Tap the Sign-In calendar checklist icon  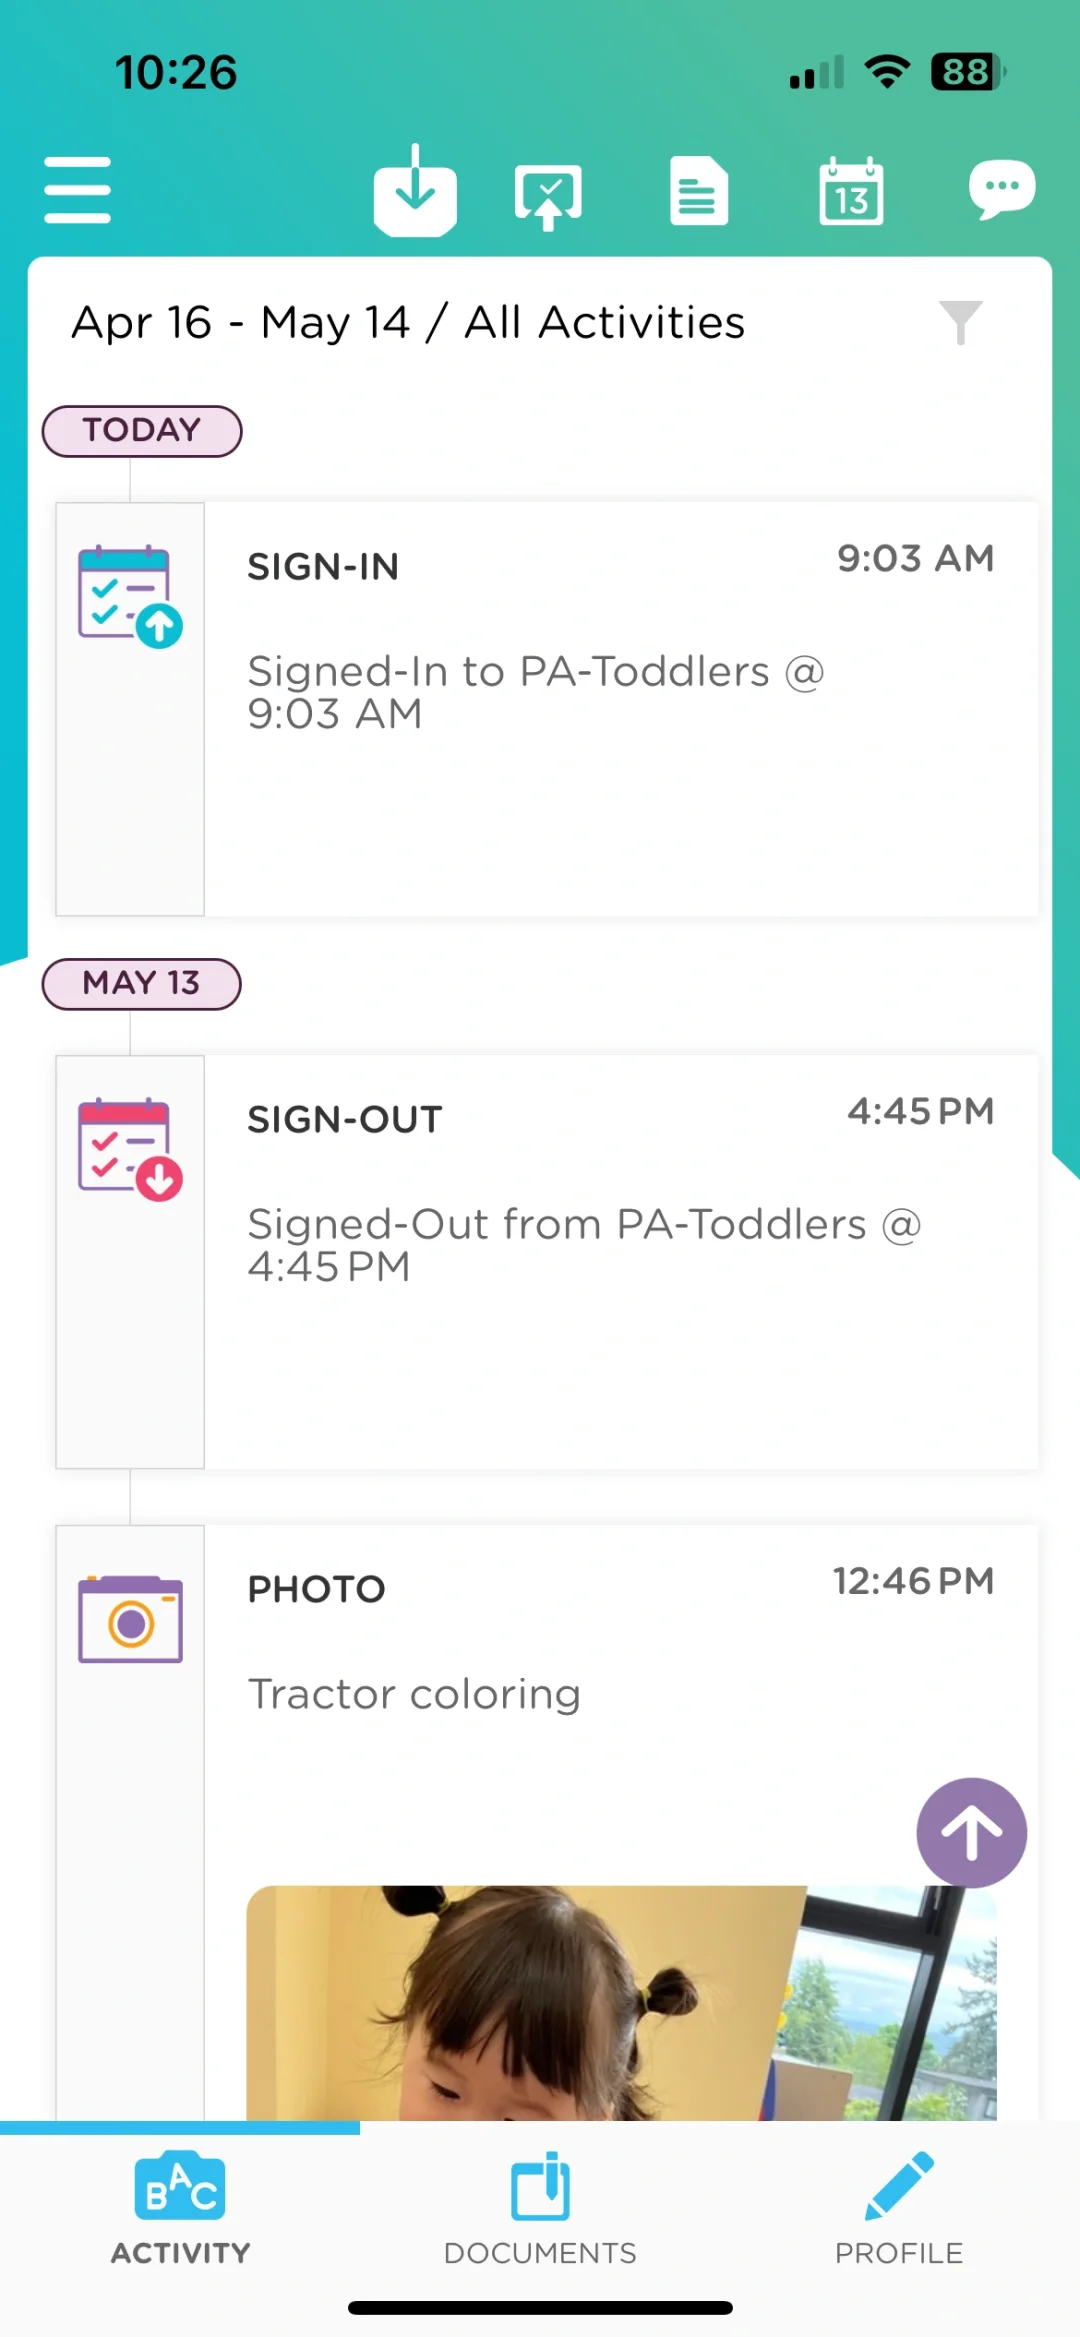point(130,596)
